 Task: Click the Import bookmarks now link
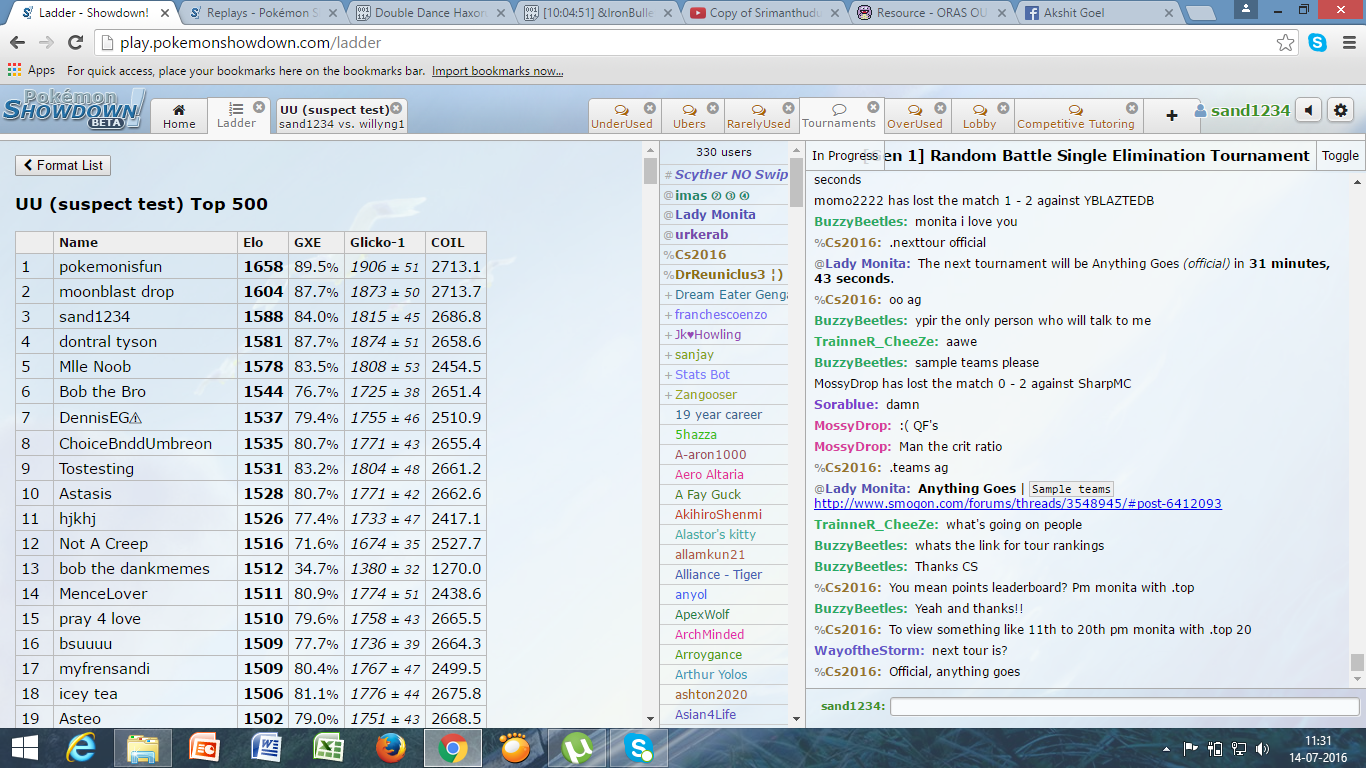(497, 71)
